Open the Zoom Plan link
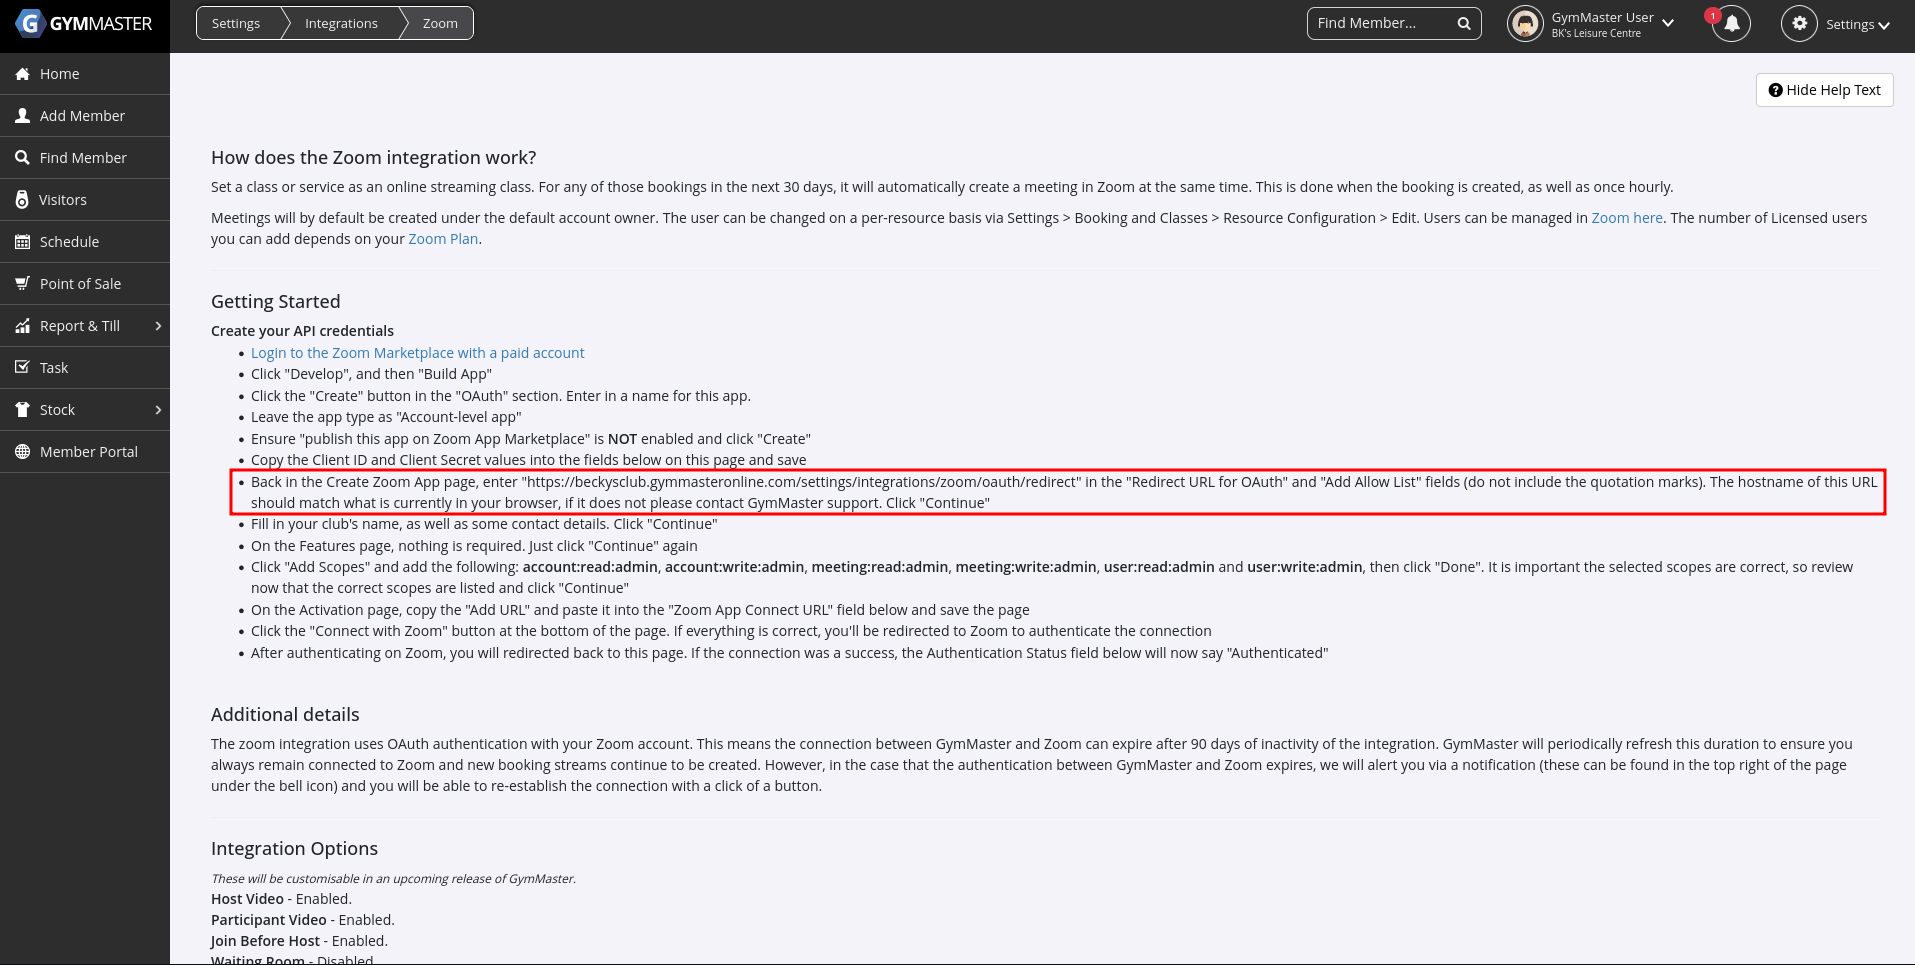The image size is (1915, 965). click(443, 239)
